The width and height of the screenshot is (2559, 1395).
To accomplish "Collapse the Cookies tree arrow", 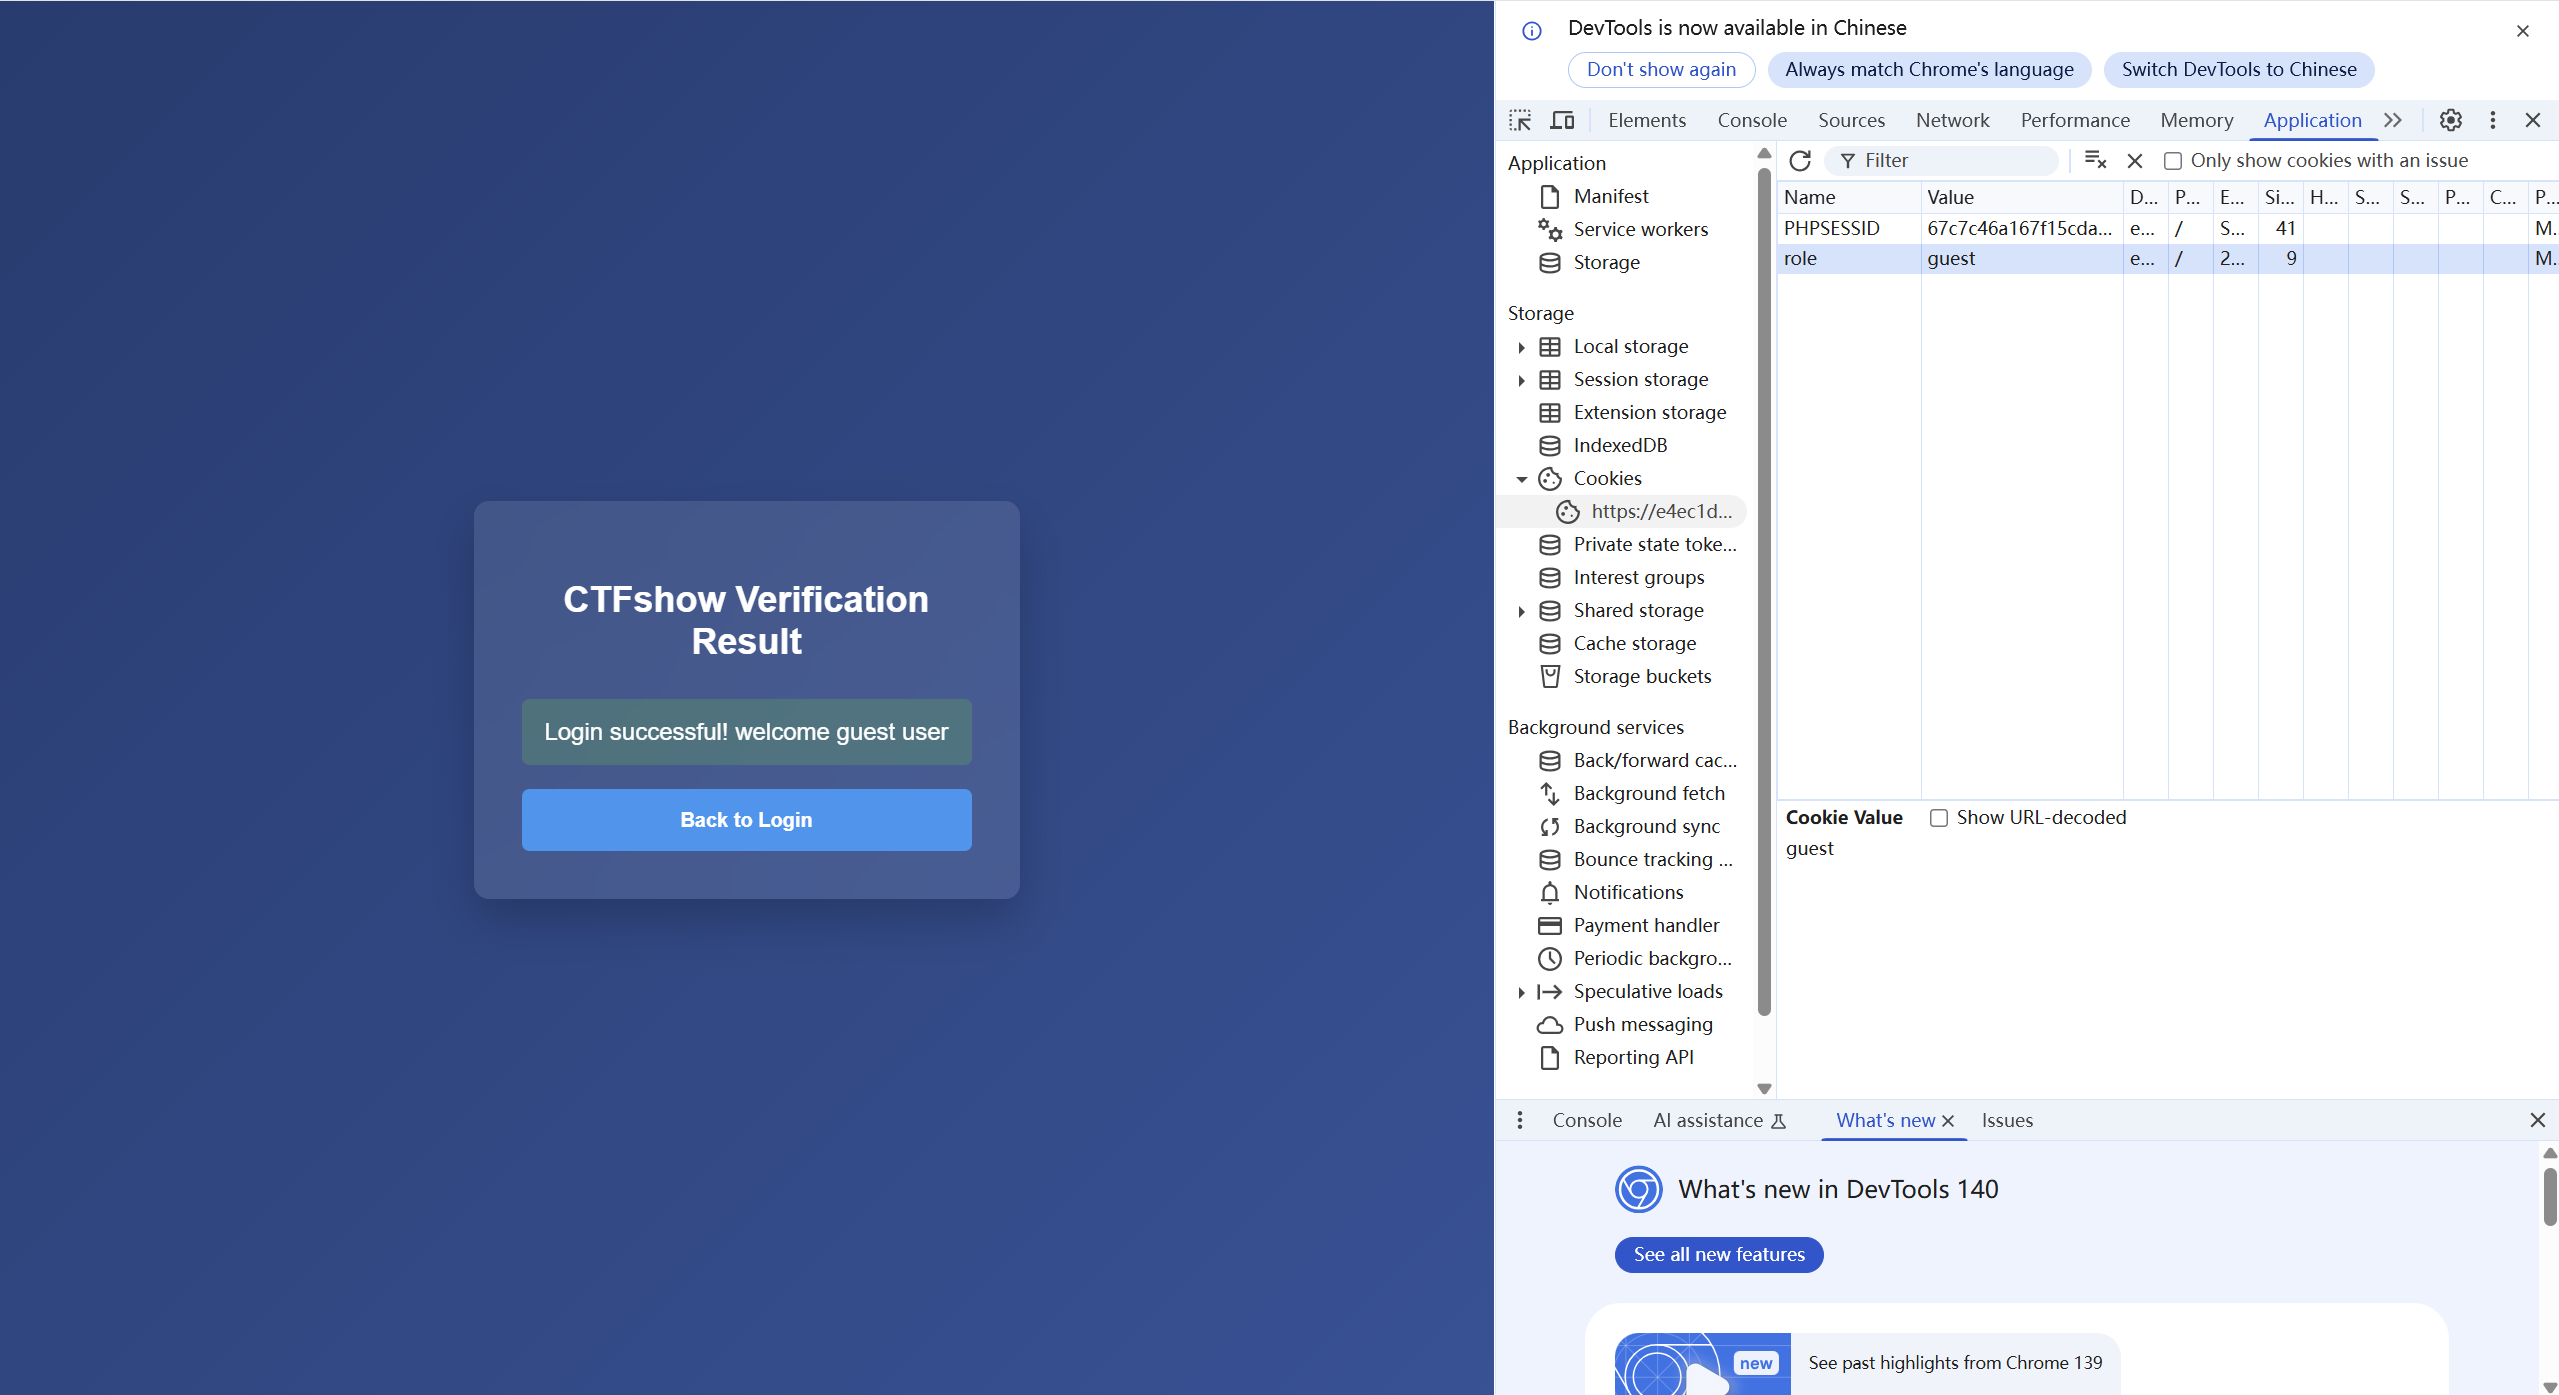I will click(1521, 480).
